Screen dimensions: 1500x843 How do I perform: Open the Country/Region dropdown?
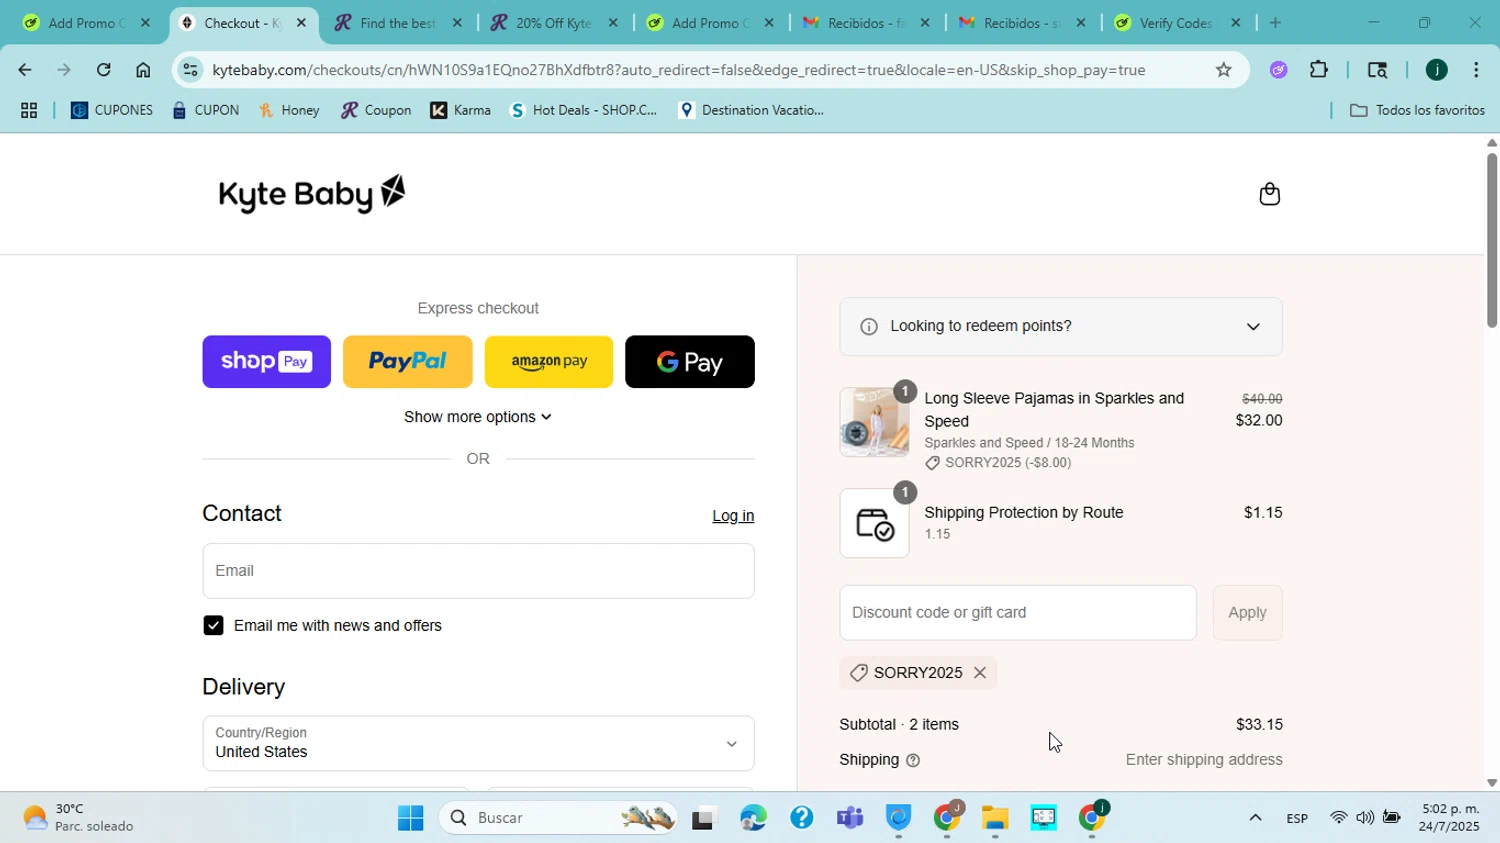[x=478, y=744]
